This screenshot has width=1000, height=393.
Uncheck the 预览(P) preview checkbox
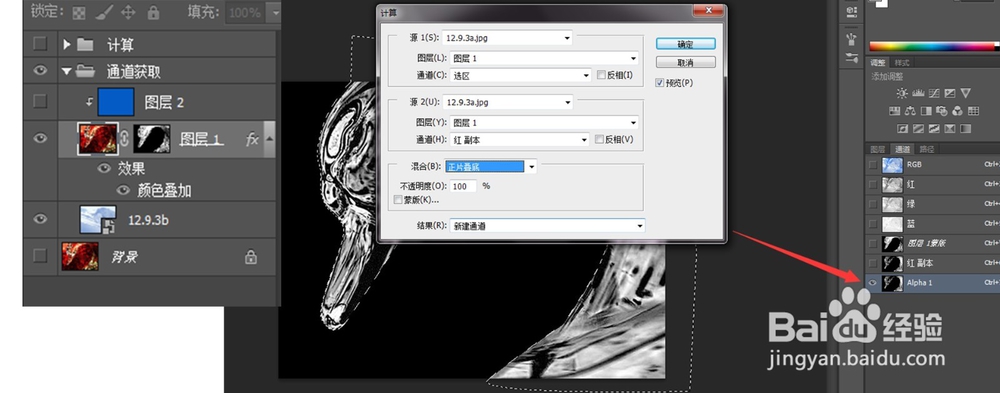(659, 83)
